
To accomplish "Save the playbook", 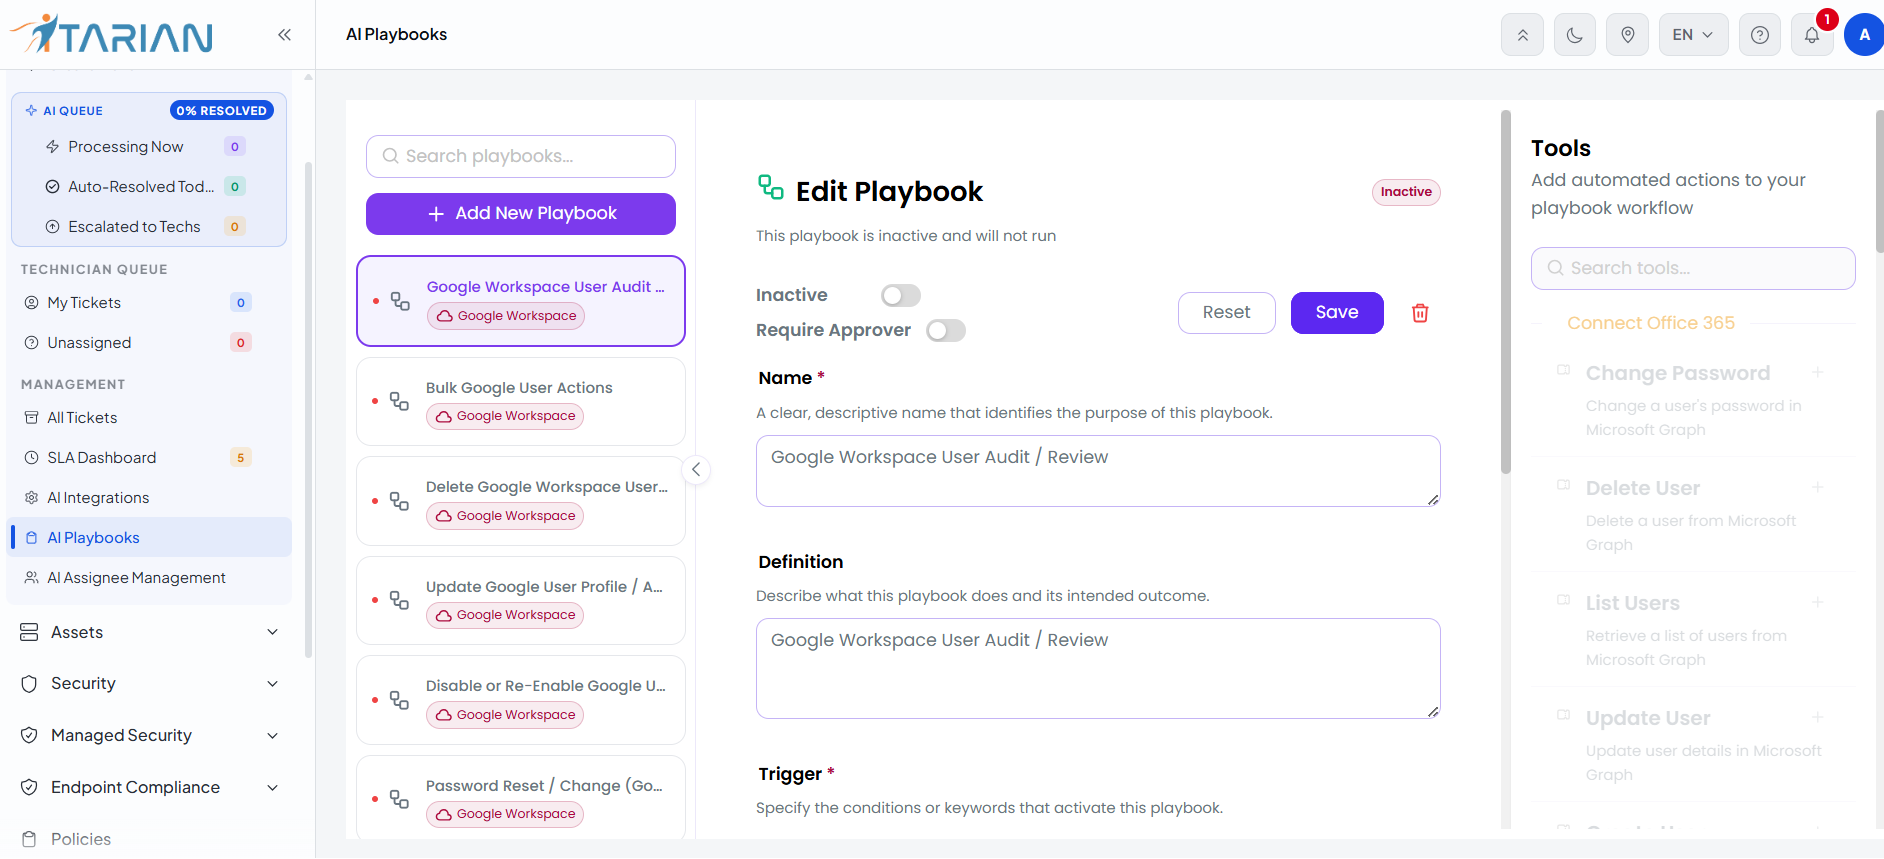I will (1337, 313).
